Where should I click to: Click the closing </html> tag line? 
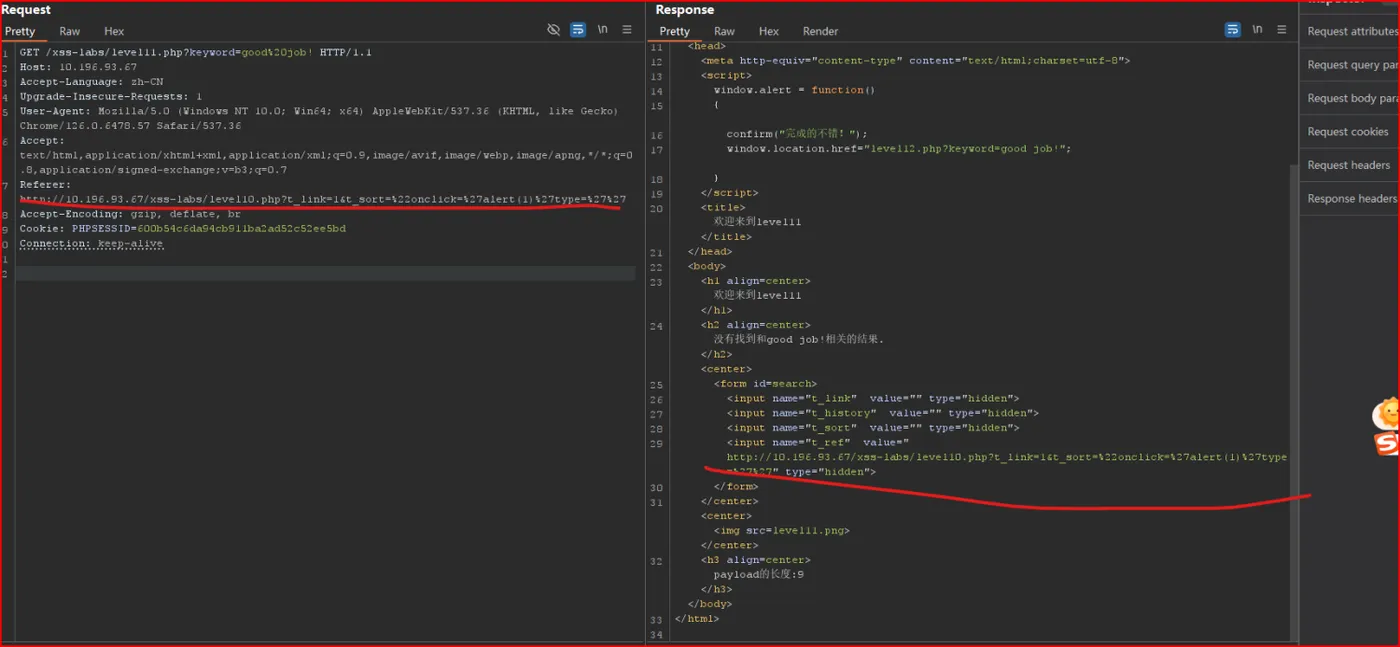tap(697, 619)
